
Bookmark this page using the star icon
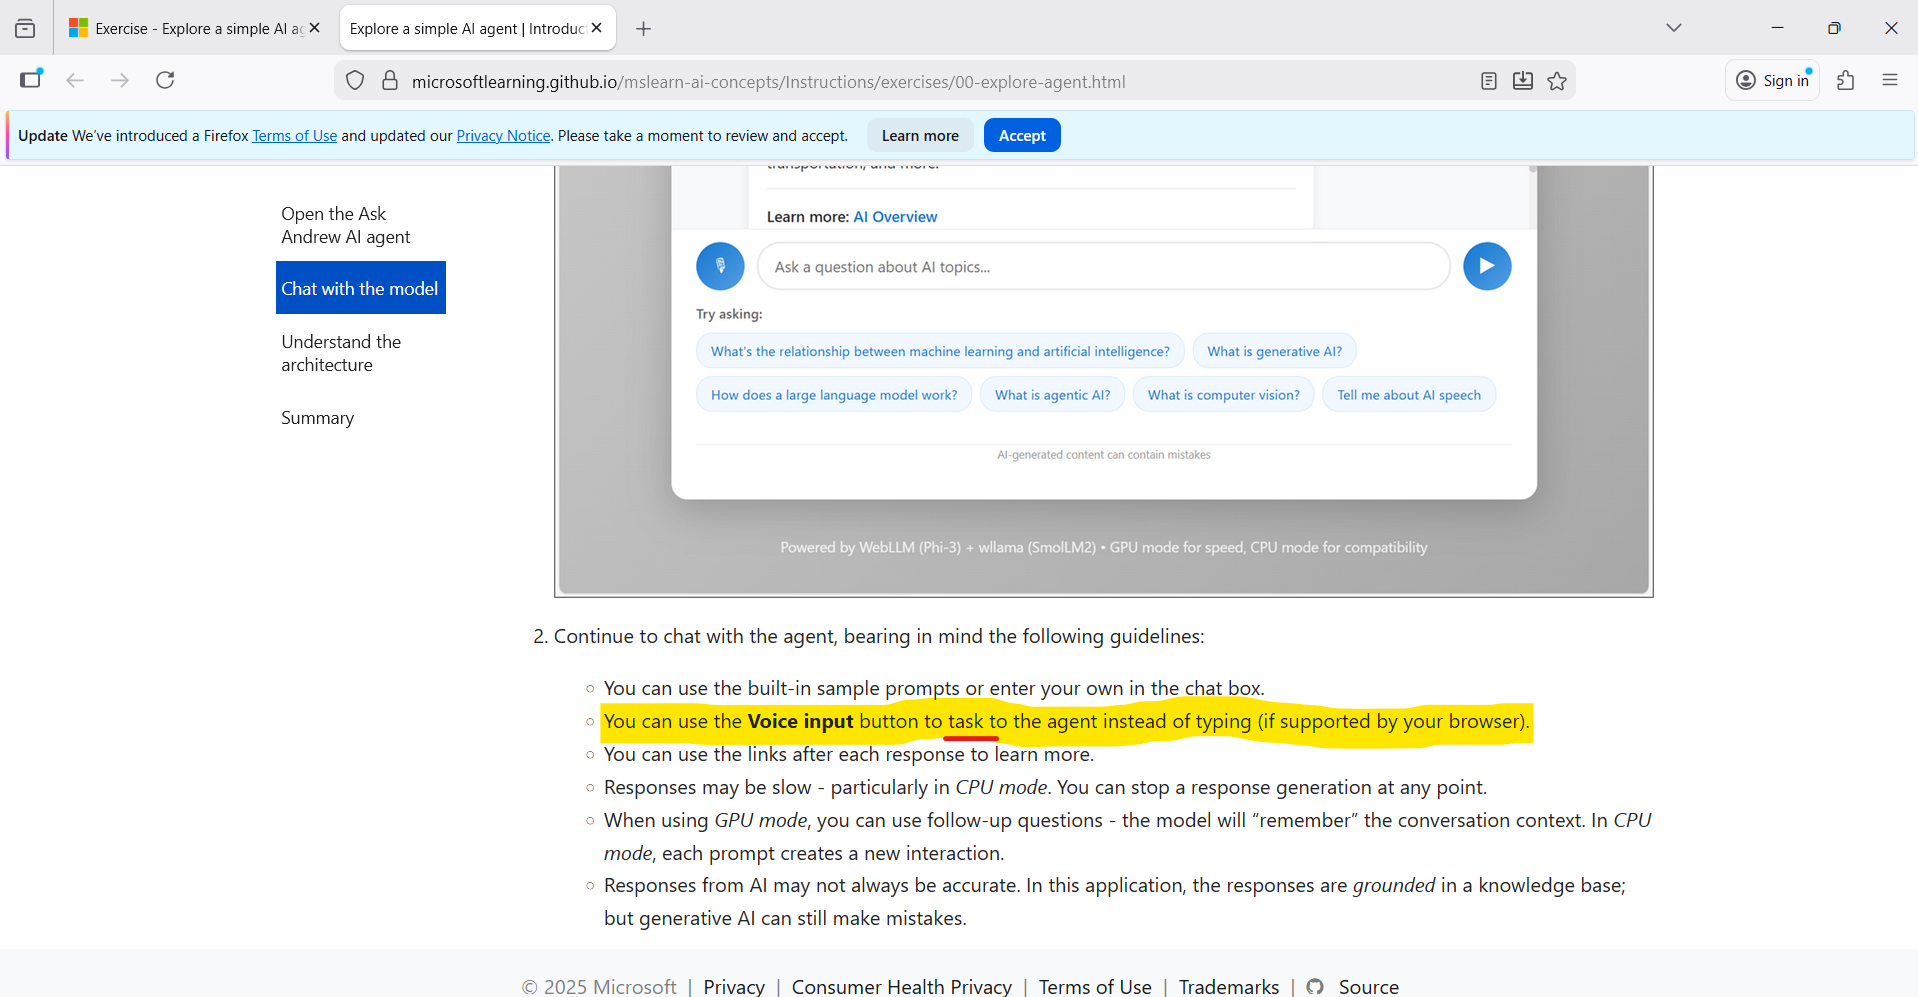(1557, 81)
